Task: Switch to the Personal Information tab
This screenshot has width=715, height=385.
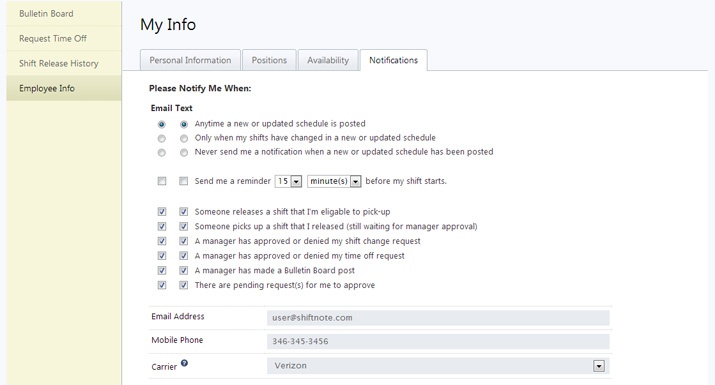Action: pos(190,60)
